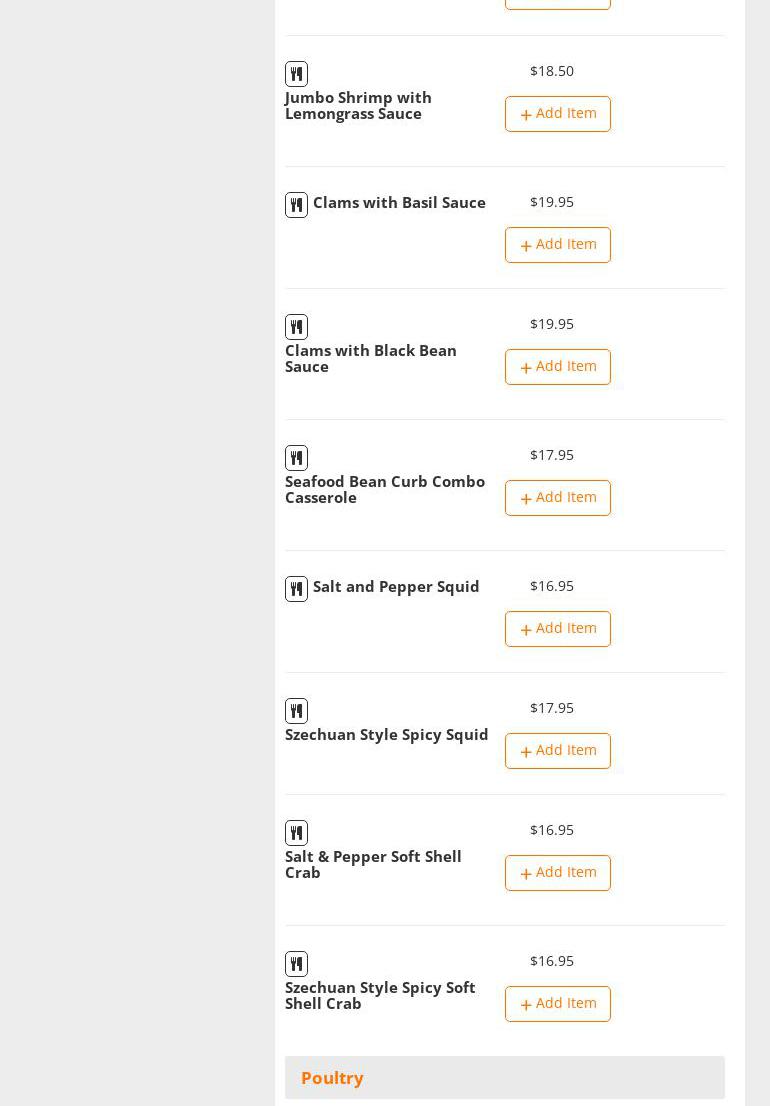This screenshot has height=1106, width=770.
Task: Add Jumbo Shrimp with Lemongrass Sauce to order
Action: (x=557, y=114)
